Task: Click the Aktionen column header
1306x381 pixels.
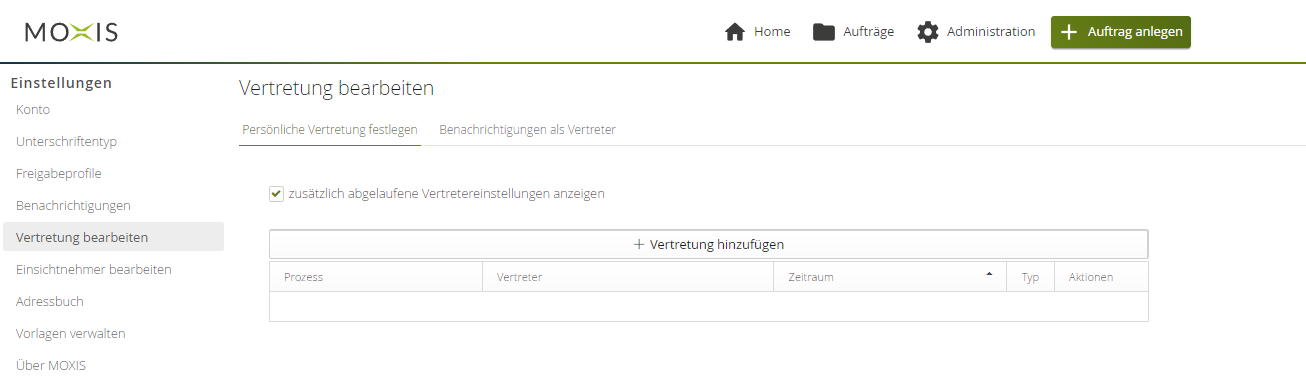Action: click(1101, 277)
